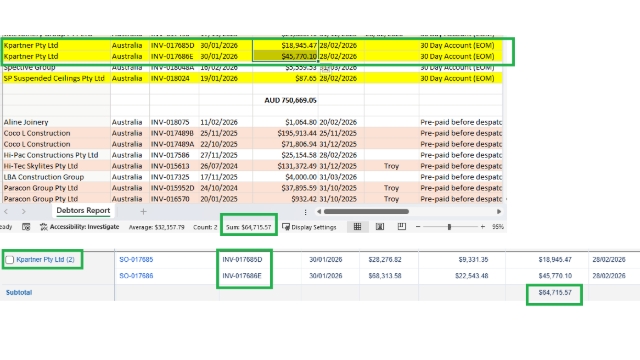Image resolution: width=640 pixels, height=360 pixels.
Task: Select cell with amount $18,945.47 in spreadsheet
Action: (x=285, y=45)
